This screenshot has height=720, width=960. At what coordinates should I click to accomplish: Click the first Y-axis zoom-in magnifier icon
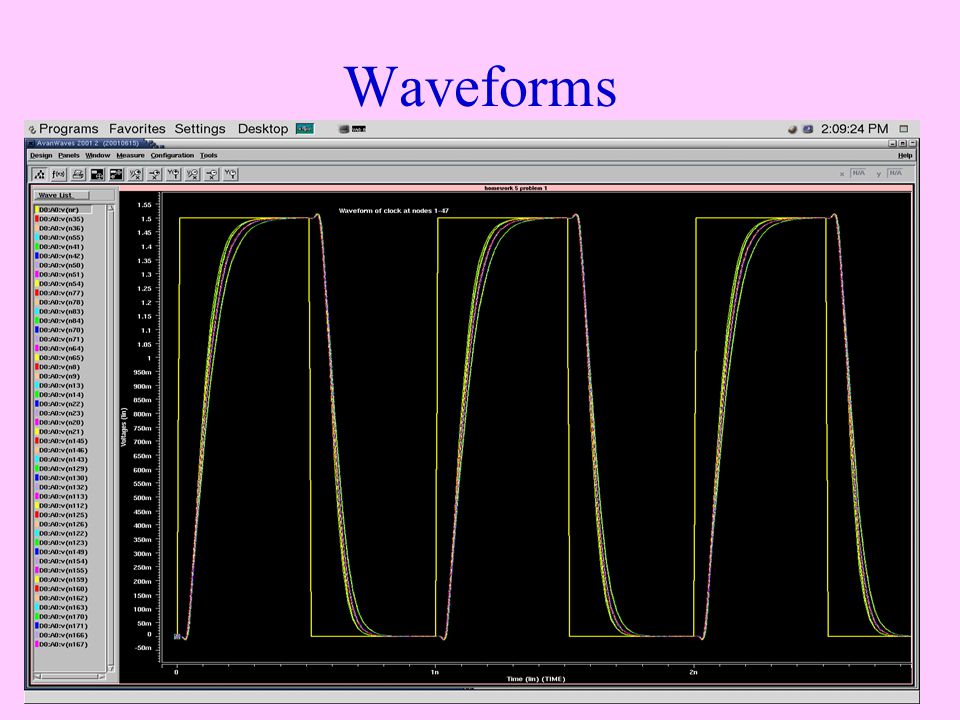173,174
